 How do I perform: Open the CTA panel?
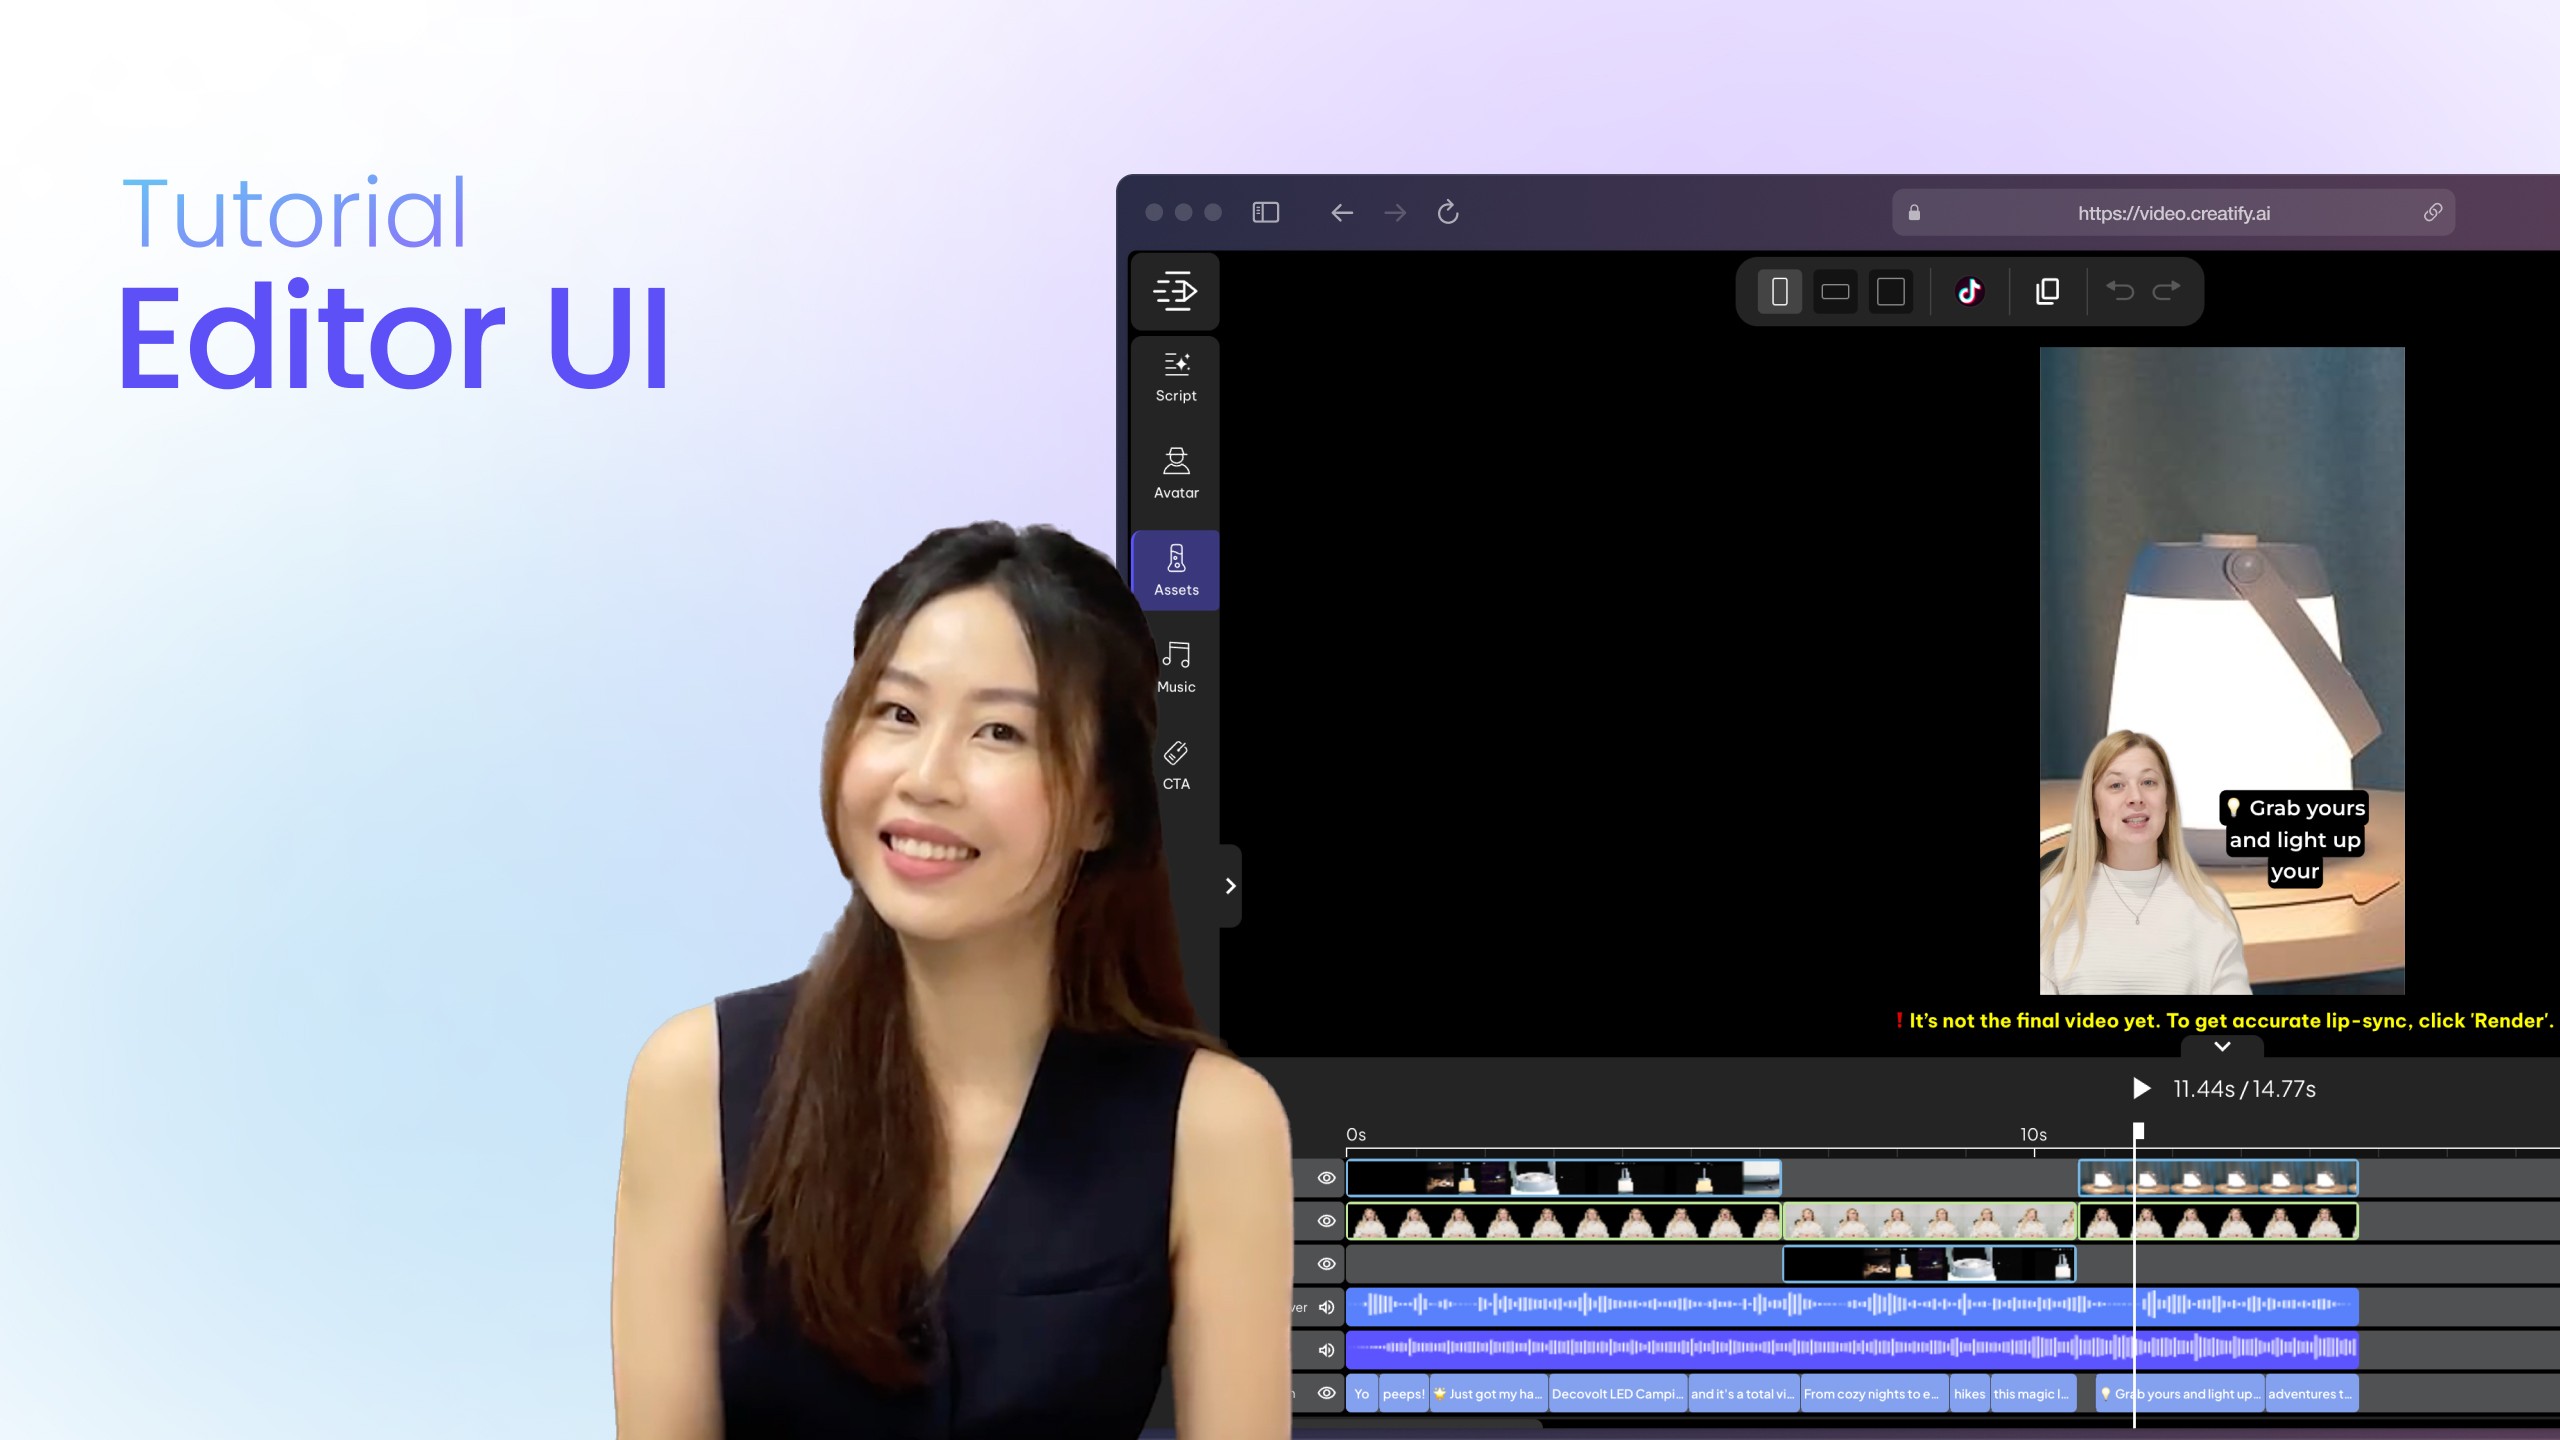tap(1175, 765)
